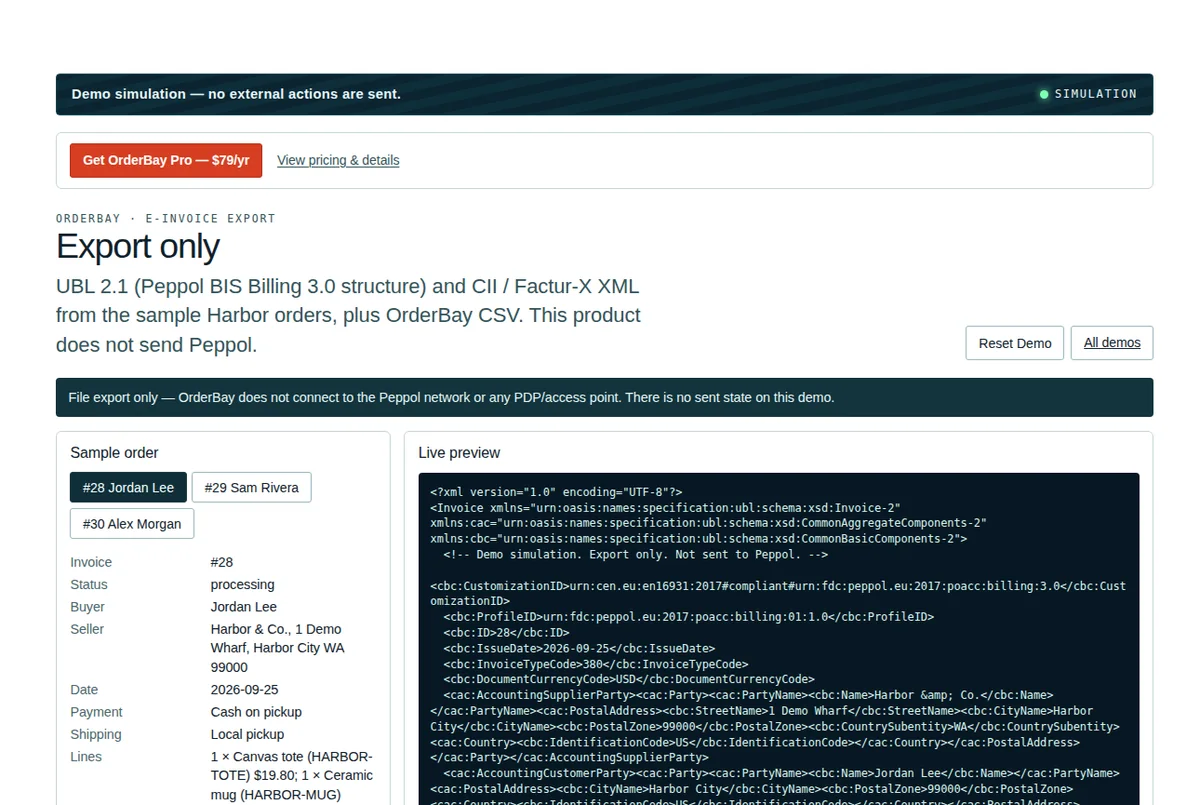Click the Invoice field label
Screen dimensions: 1200x805
[x=91, y=562]
